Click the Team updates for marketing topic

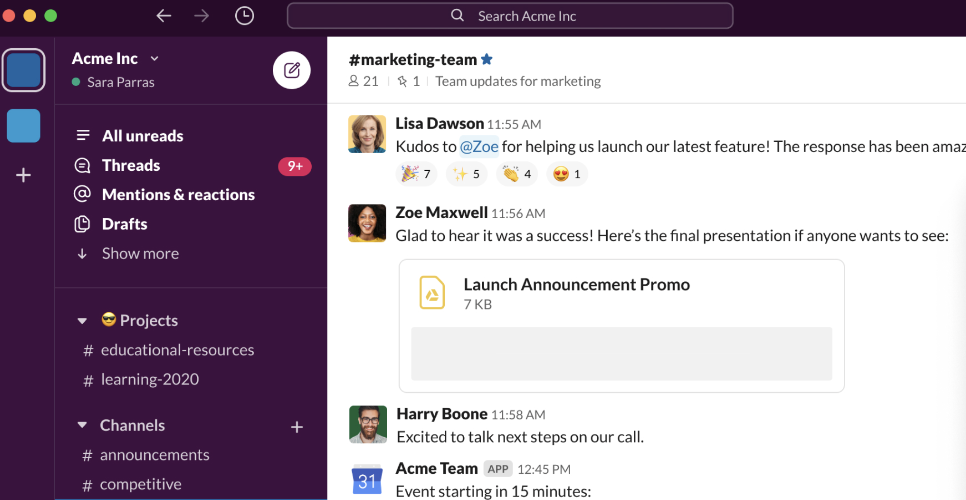[x=518, y=81]
